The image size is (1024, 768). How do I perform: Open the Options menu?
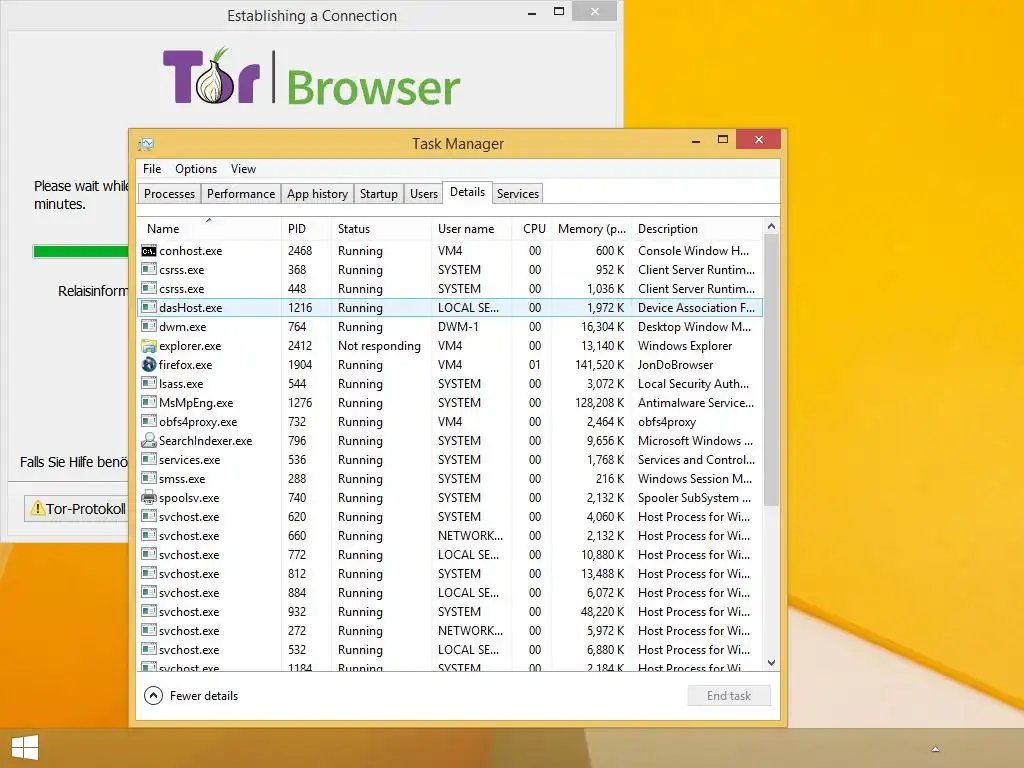click(196, 168)
